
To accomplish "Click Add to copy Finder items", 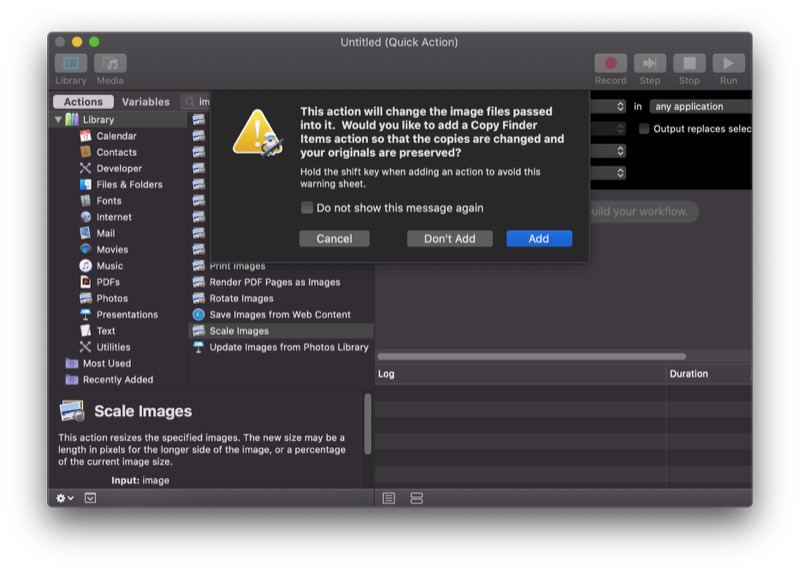I will [539, 239].
